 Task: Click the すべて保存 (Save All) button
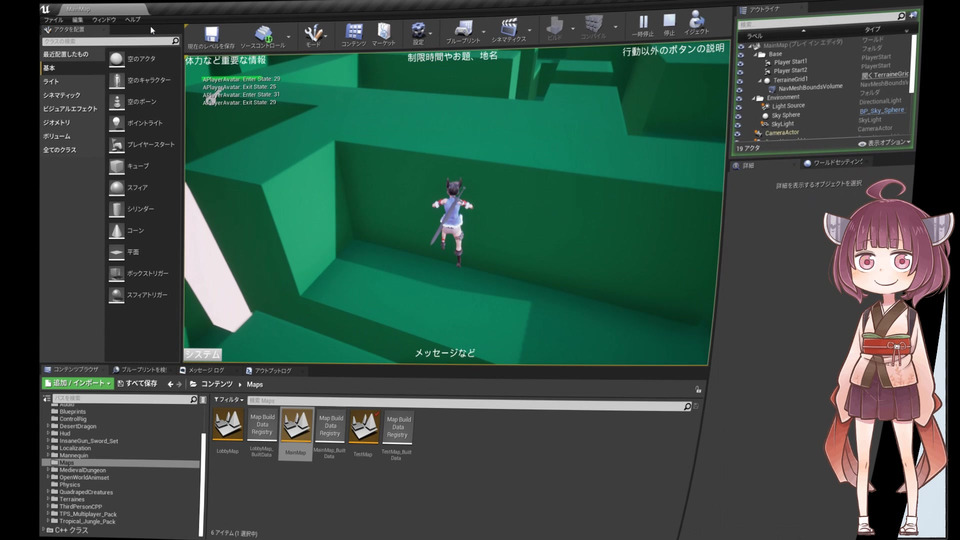pos(137,384)
